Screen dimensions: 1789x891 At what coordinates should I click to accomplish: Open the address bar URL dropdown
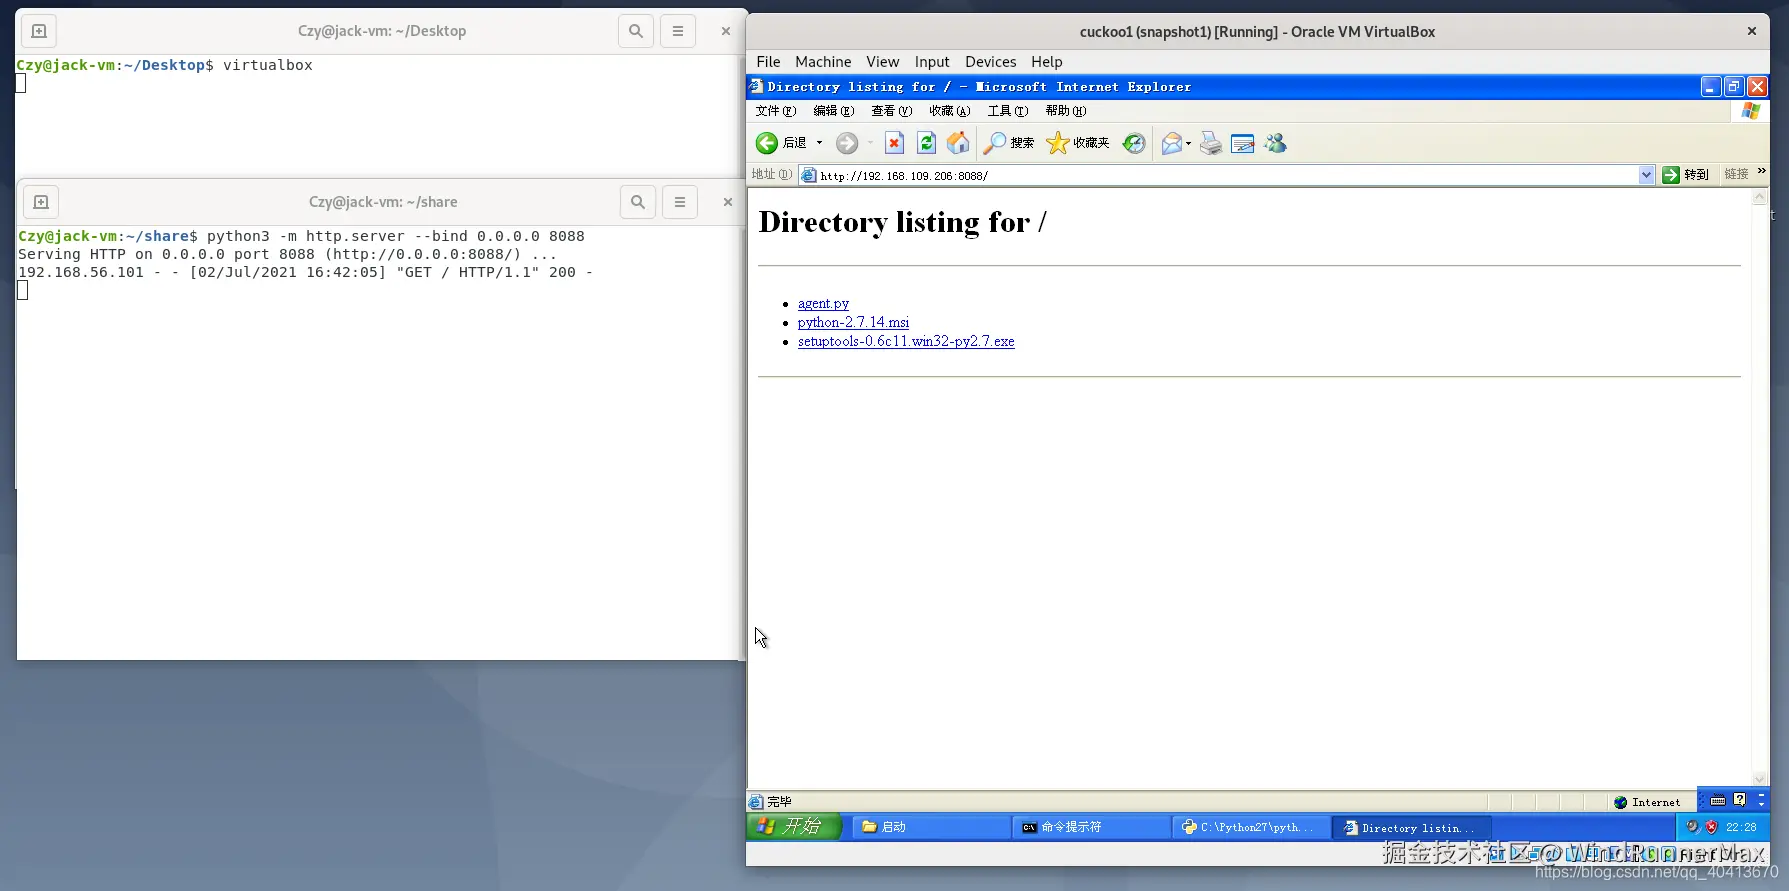(x=1646, y=175)
